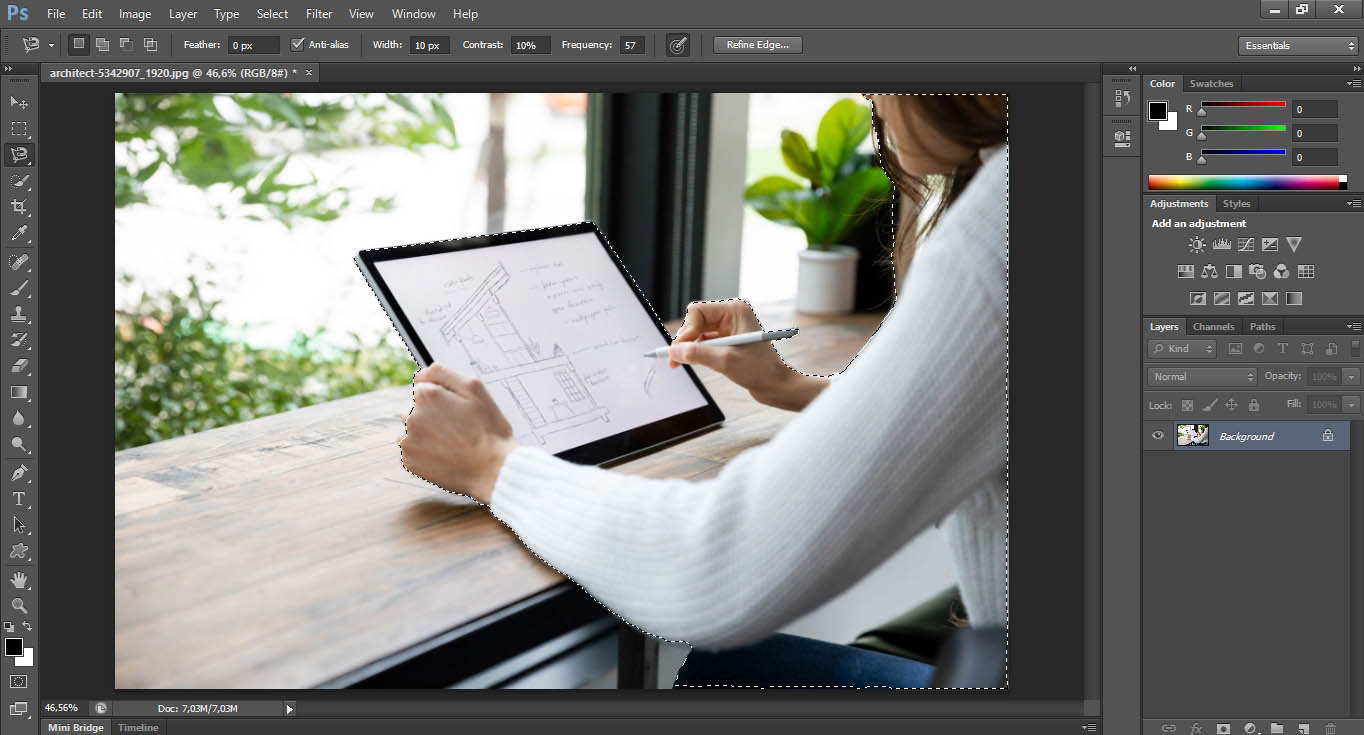Viewport: 1364px width, 735px height.
Task: Open the layer blending mode dropdown
Action: point(1200,376)
